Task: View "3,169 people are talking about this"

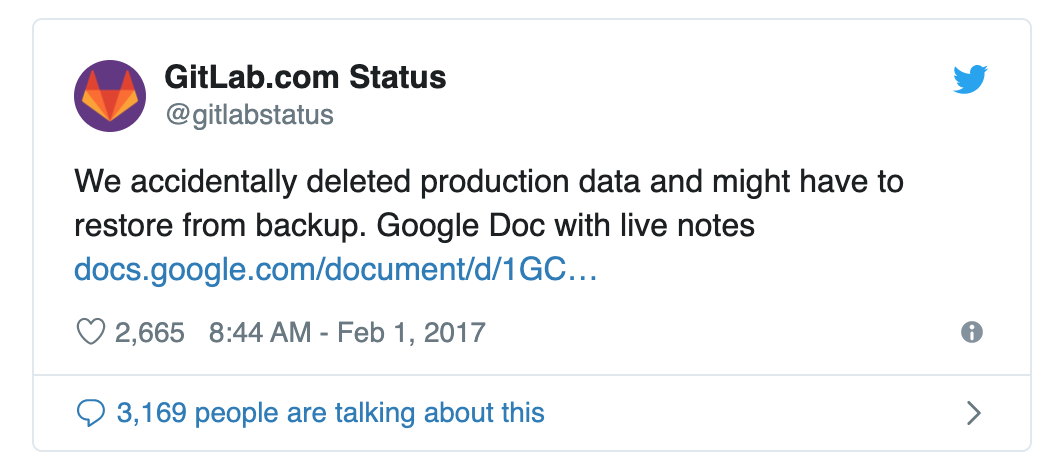Action: click(331, 413)
